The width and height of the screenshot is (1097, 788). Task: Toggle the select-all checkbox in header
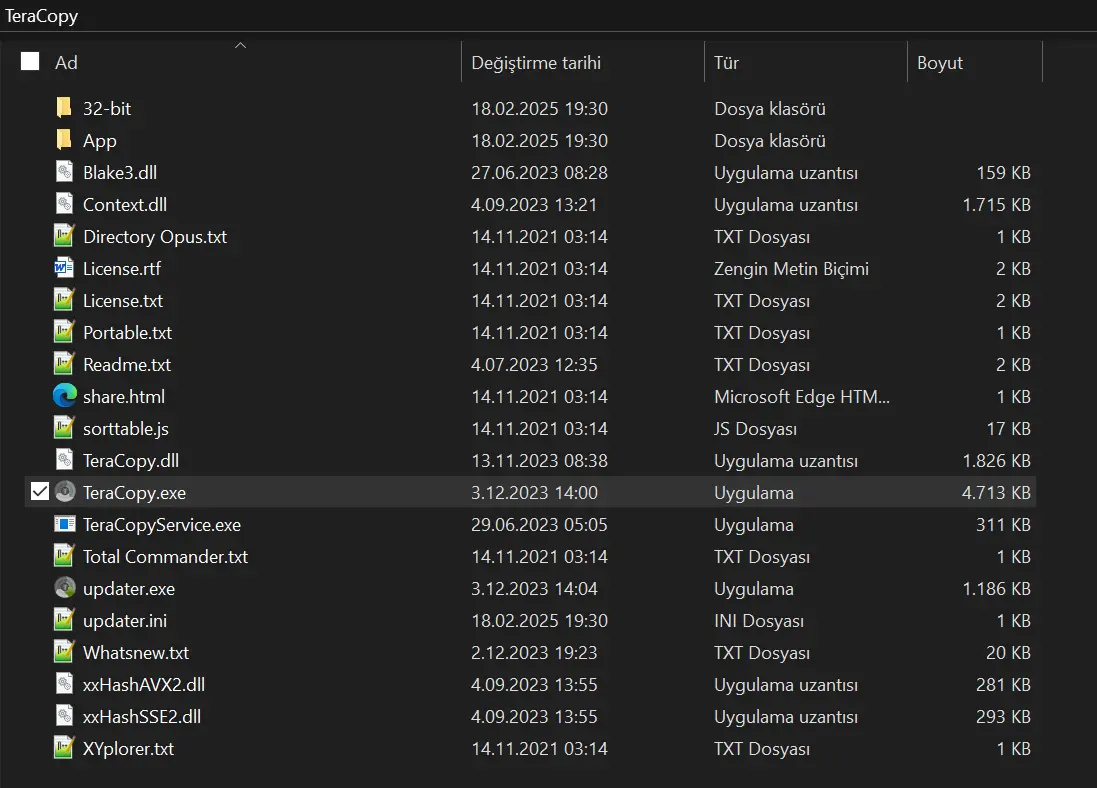point(30,62)
